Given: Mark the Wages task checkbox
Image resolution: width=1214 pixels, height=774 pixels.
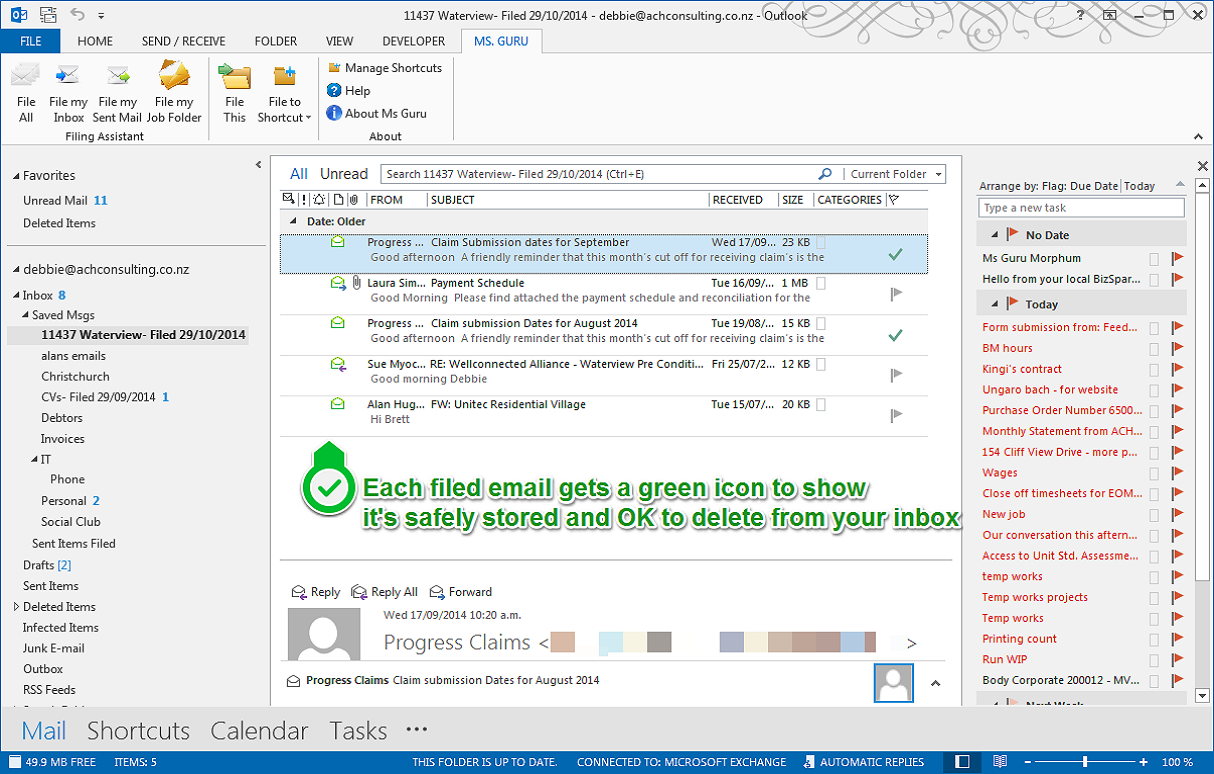Looking at the screenshot, I should tap(1154, 473).
